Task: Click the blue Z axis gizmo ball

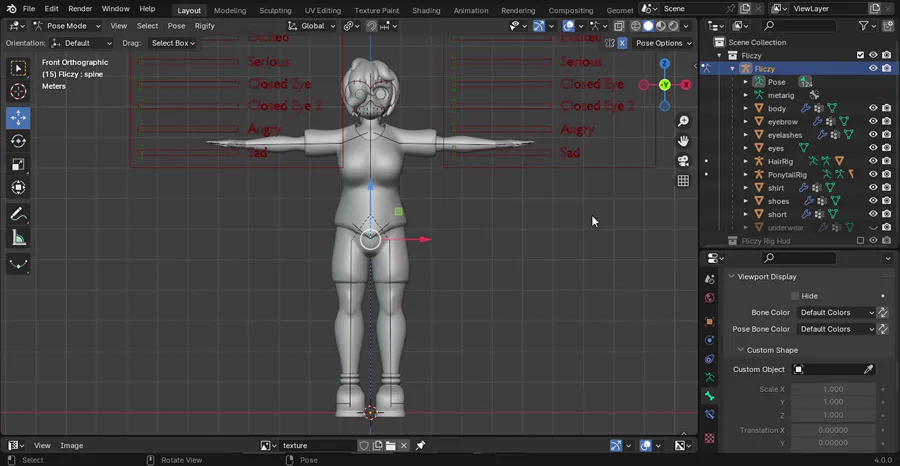Action: coord(665,64)
